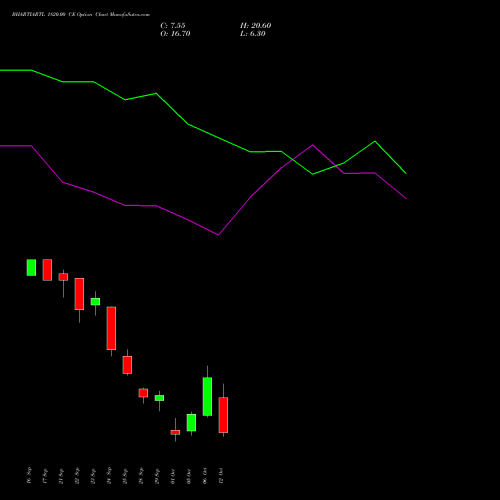Image resolution: width=500 pixels, height=500 pixels.
Task: Click the 21 Sep date label
Action: [61, 476]
